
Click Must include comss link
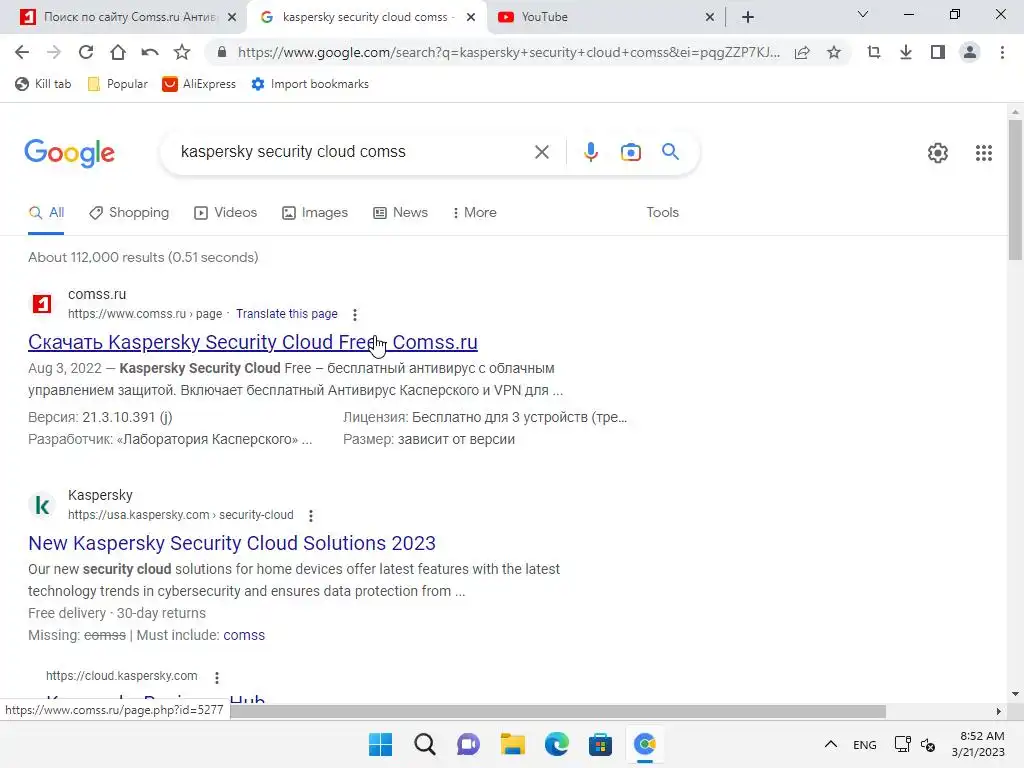click(244, 635)
